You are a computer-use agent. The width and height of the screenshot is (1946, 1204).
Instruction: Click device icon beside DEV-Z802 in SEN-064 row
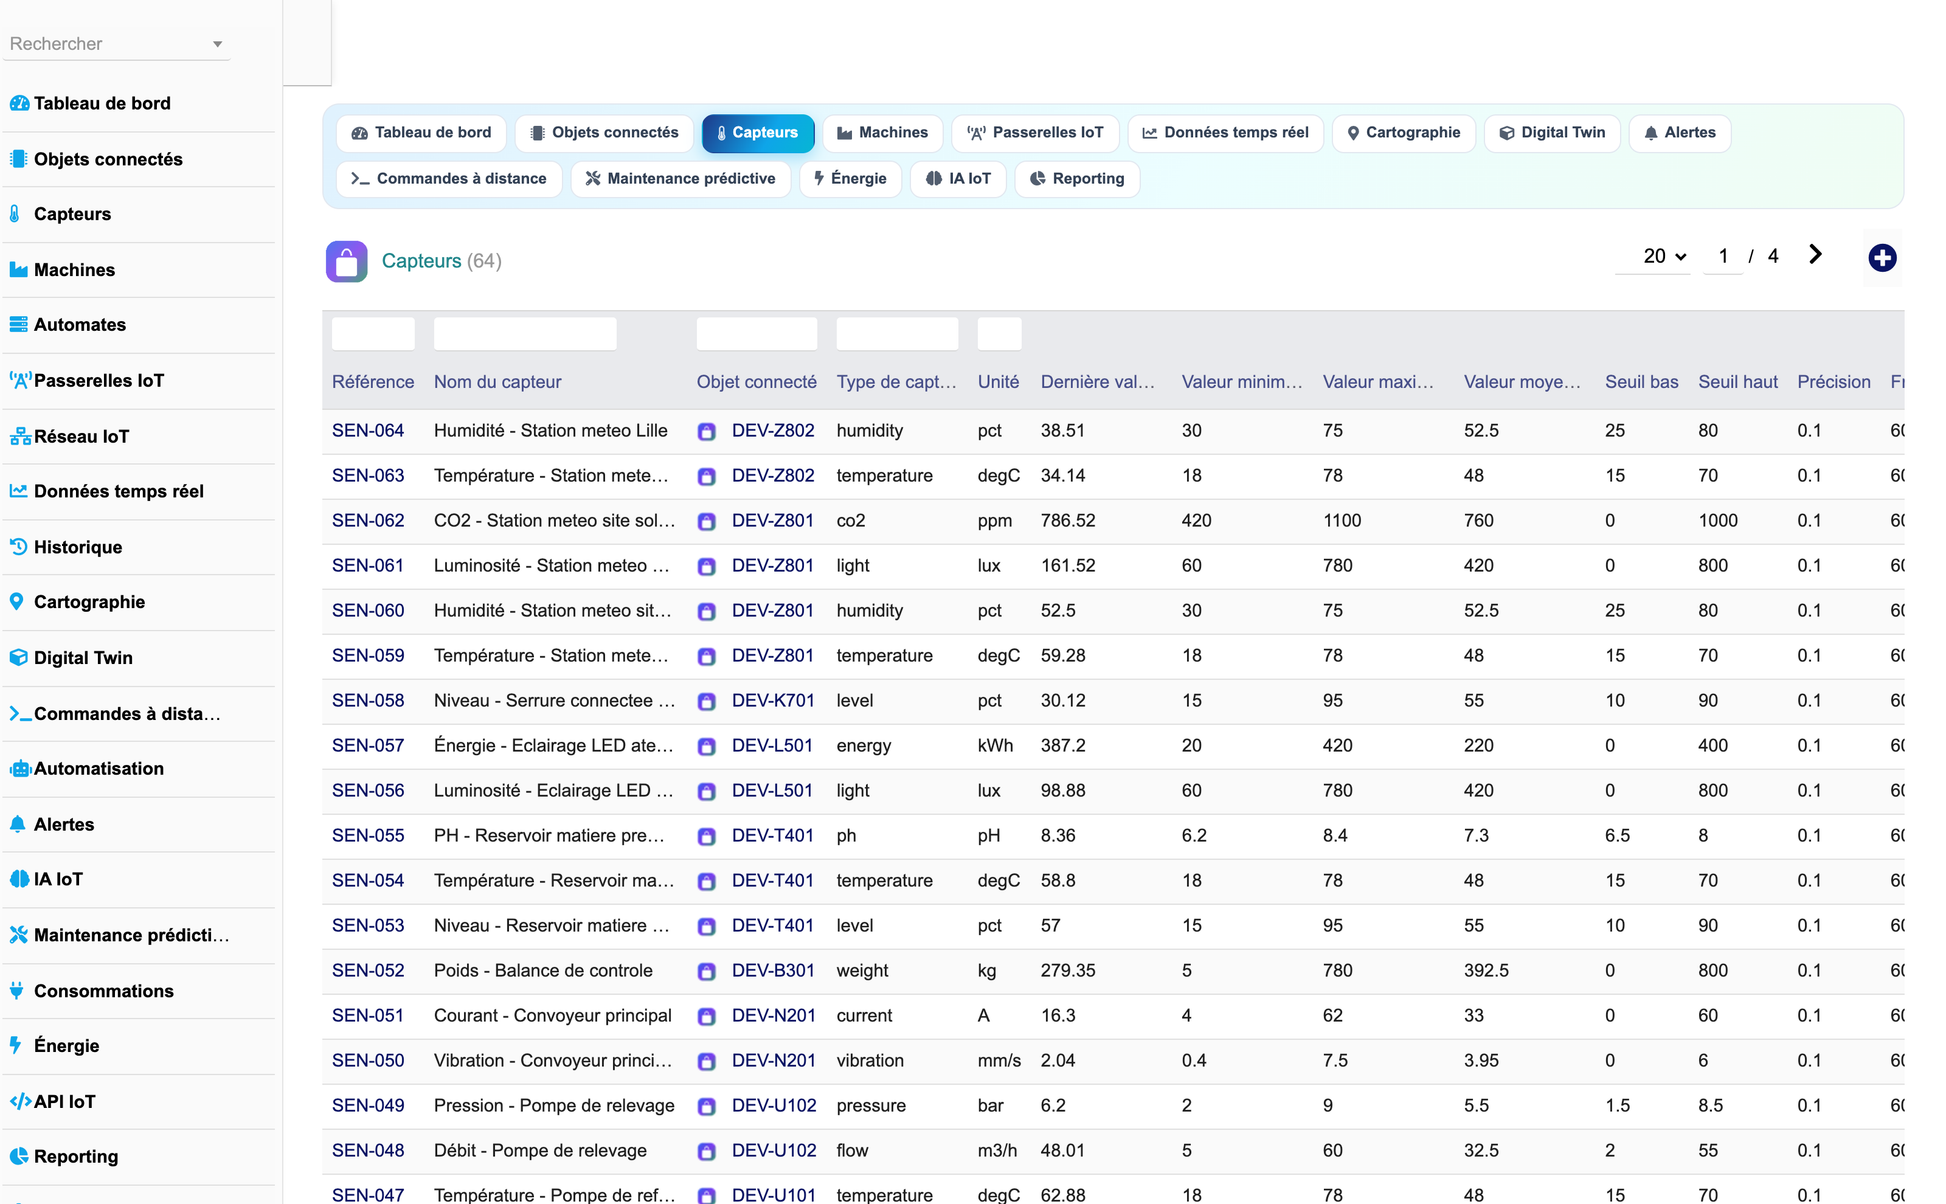[x=707, y=432]
